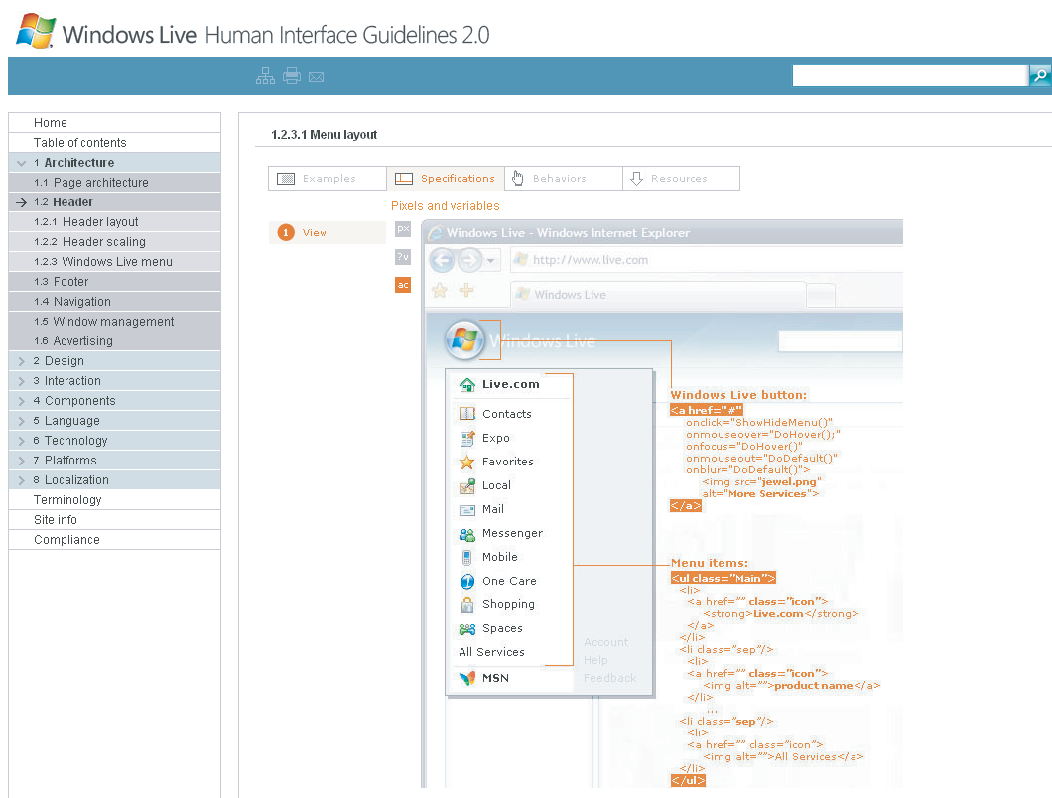This screenshot has height=798, width=1052.
Task: Switch to the Resources tab
Action: (681, 179)
